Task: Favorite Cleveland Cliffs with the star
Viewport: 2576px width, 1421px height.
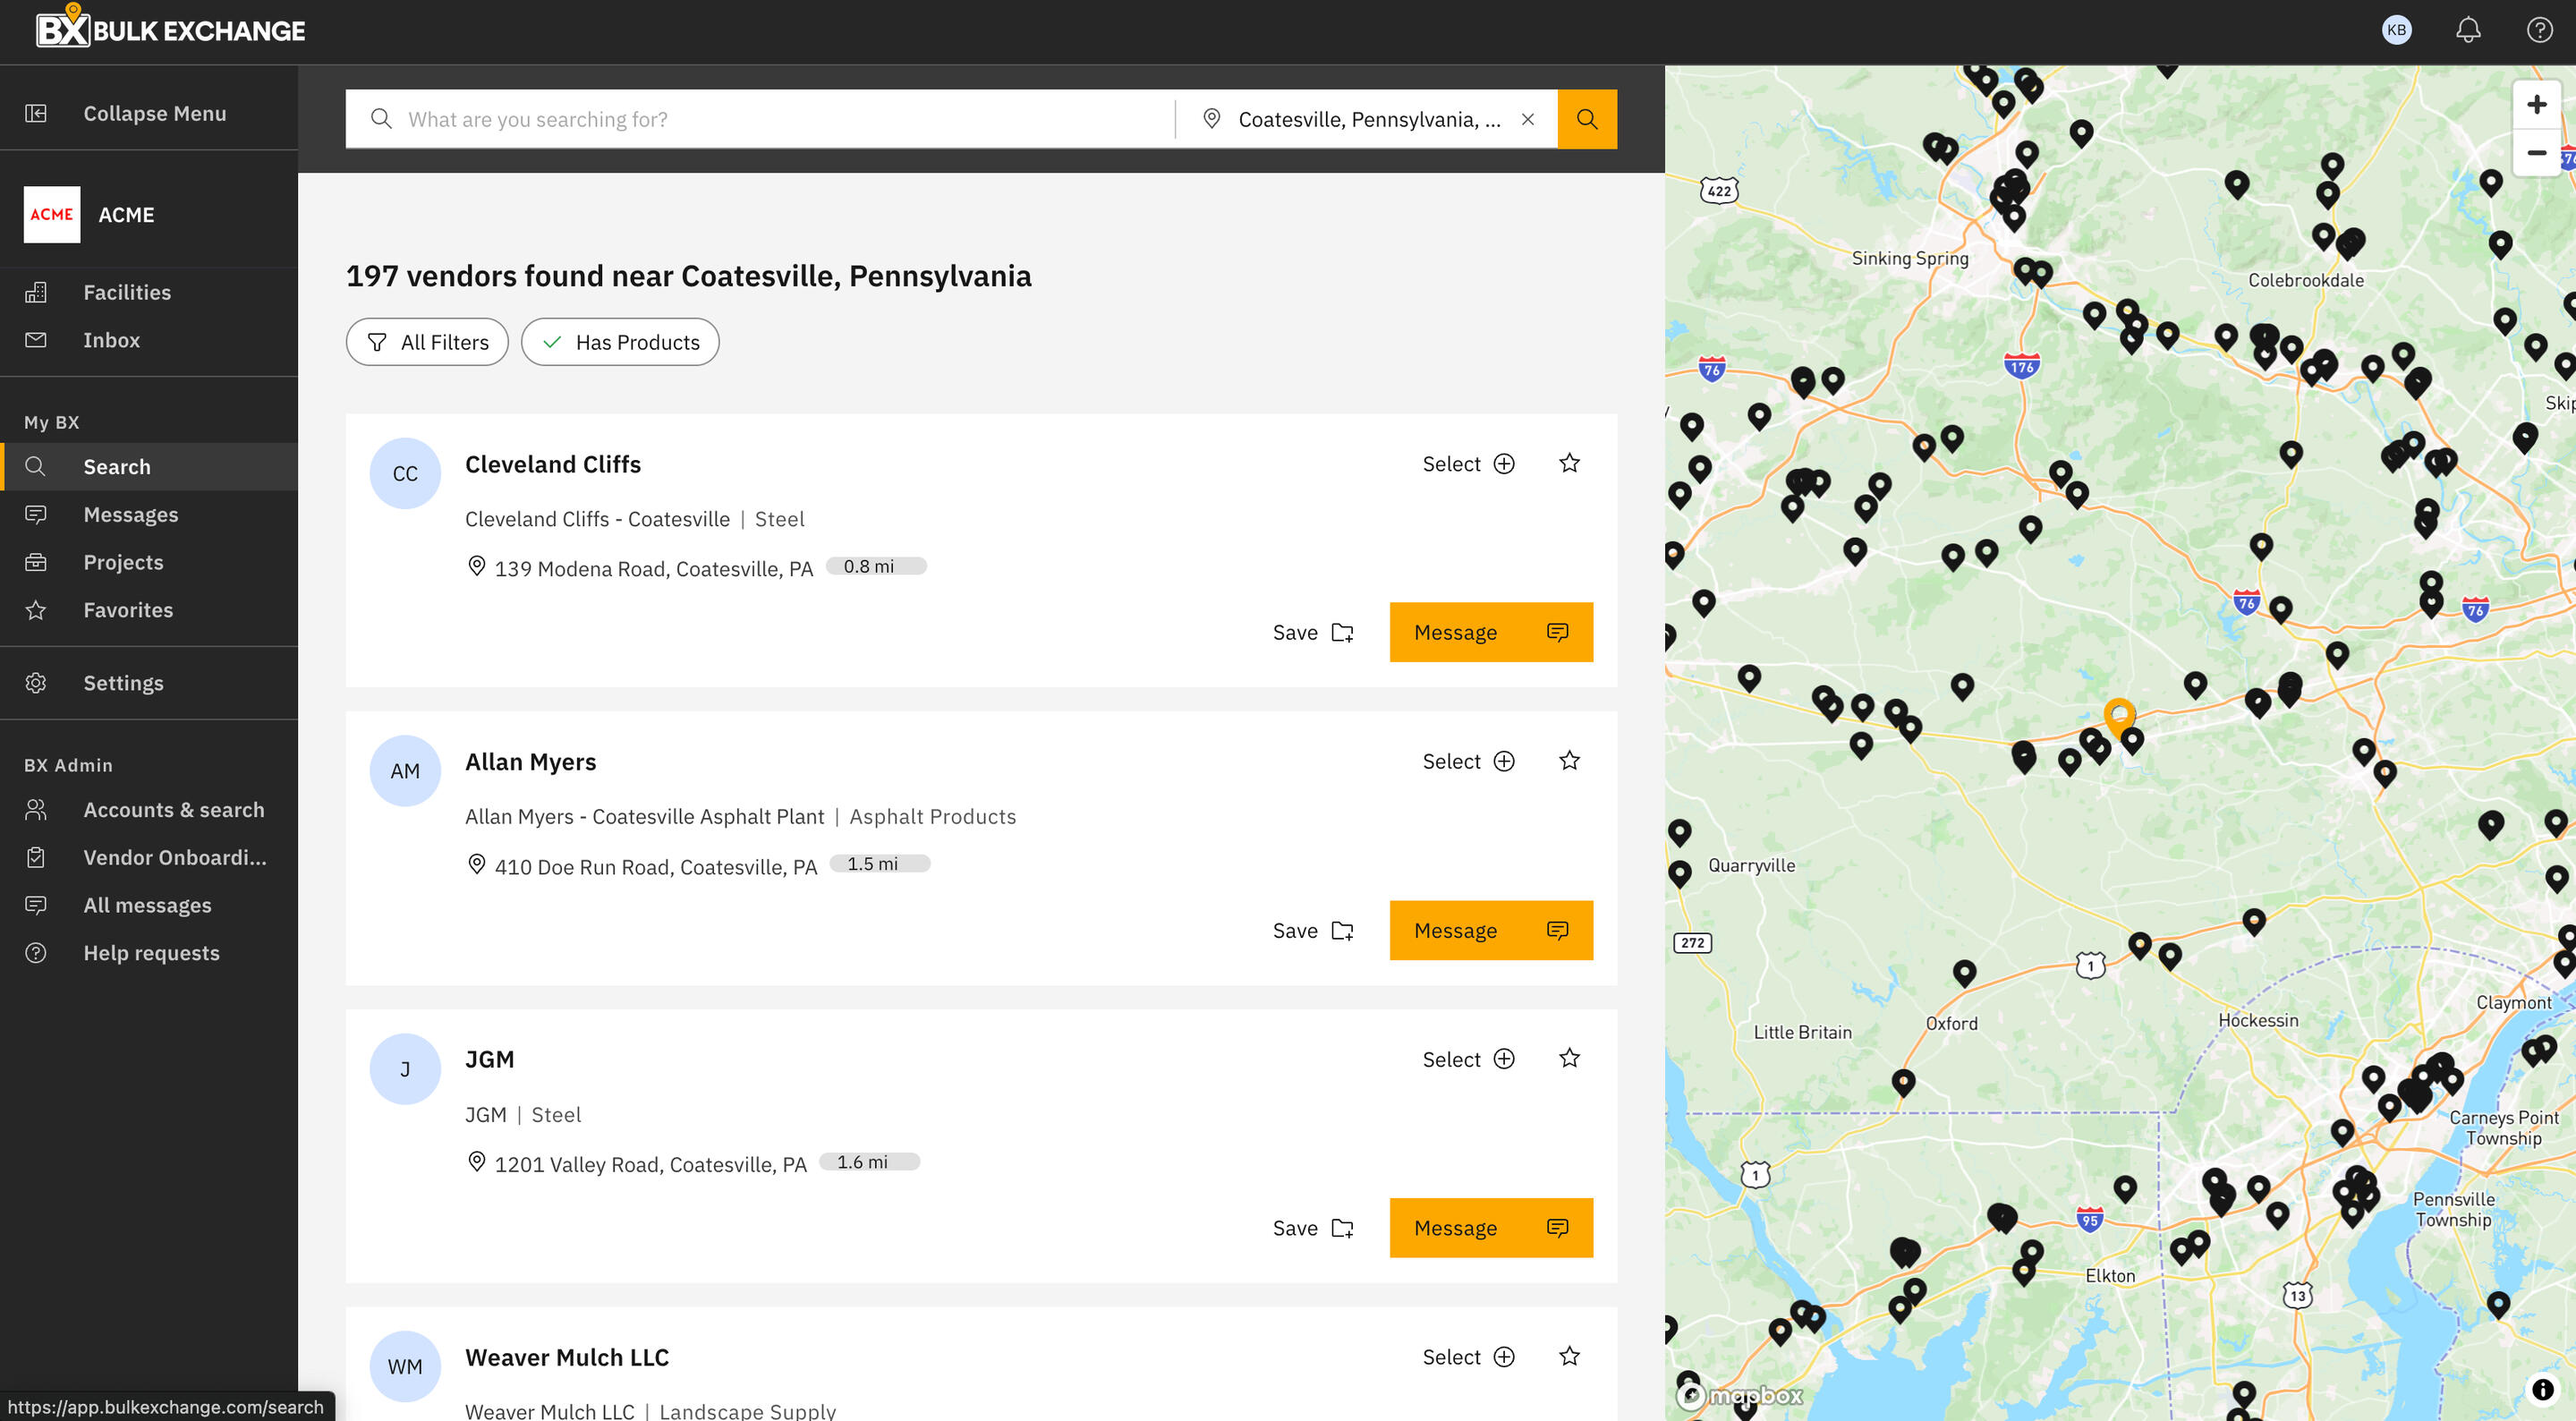Action: tap(1569, 463)
